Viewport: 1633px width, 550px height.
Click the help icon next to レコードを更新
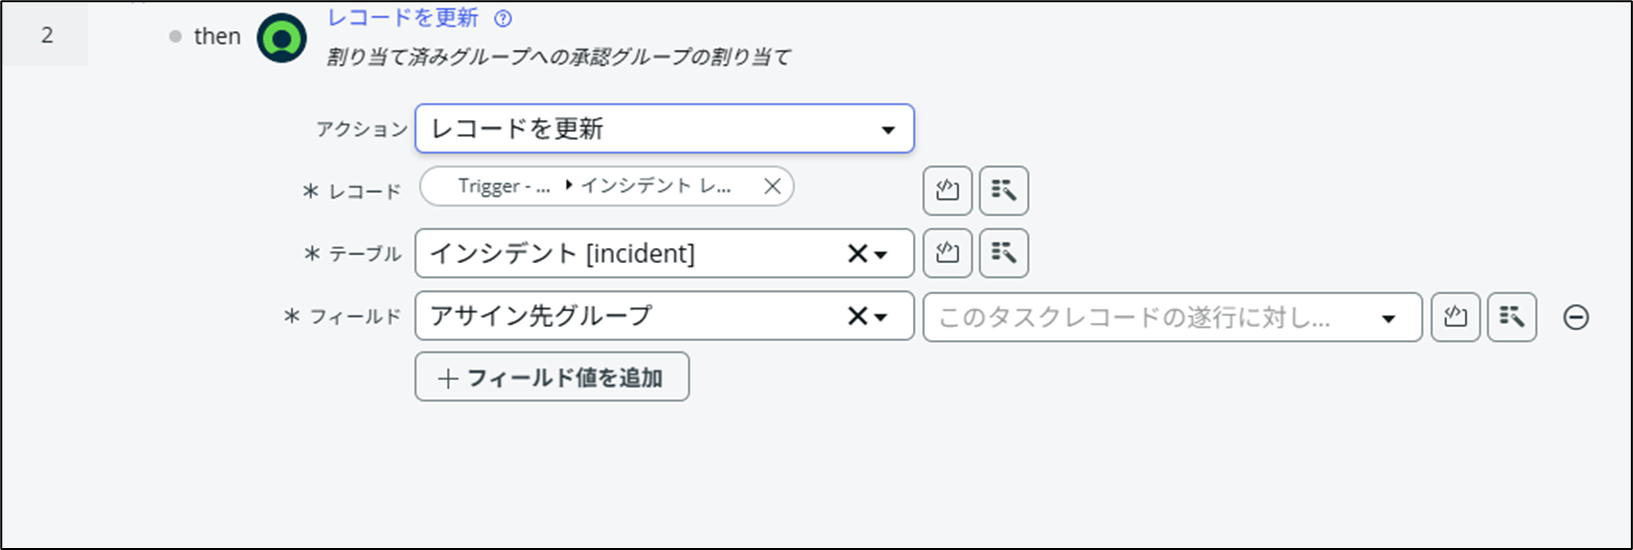point(504,19)
